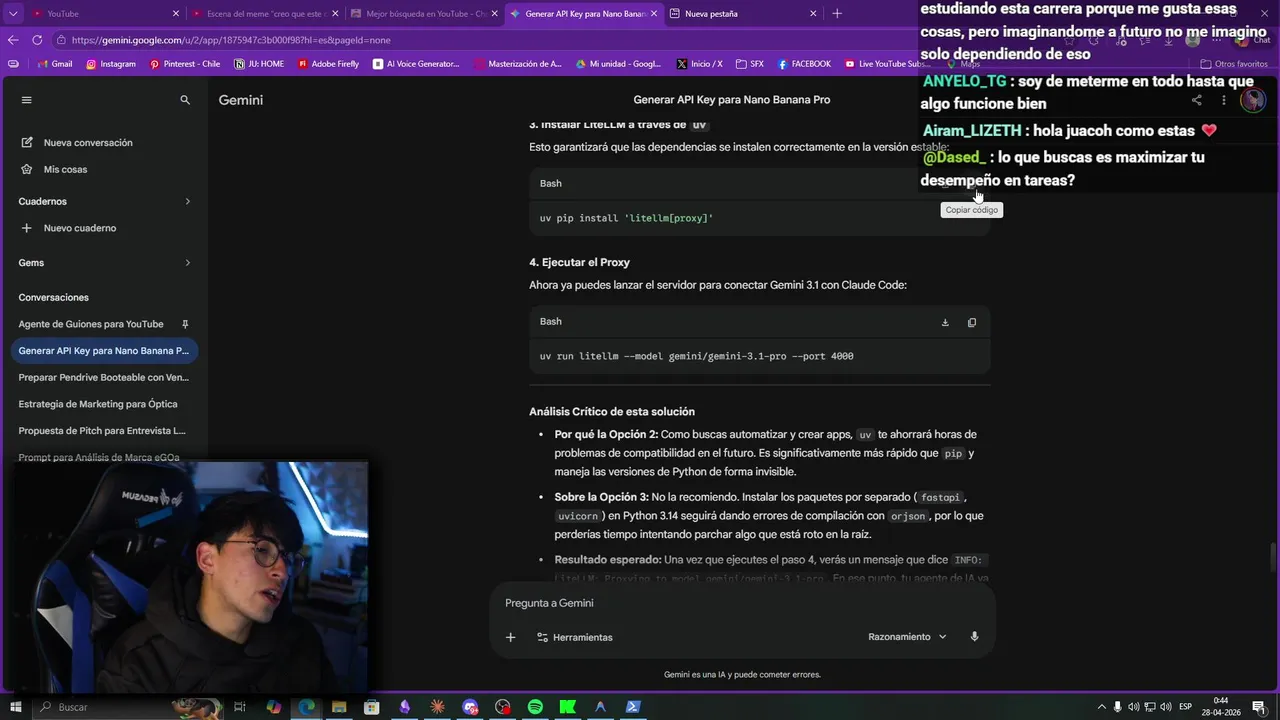Open the Adobe Firefly bookmark

(x=328, y=64)
